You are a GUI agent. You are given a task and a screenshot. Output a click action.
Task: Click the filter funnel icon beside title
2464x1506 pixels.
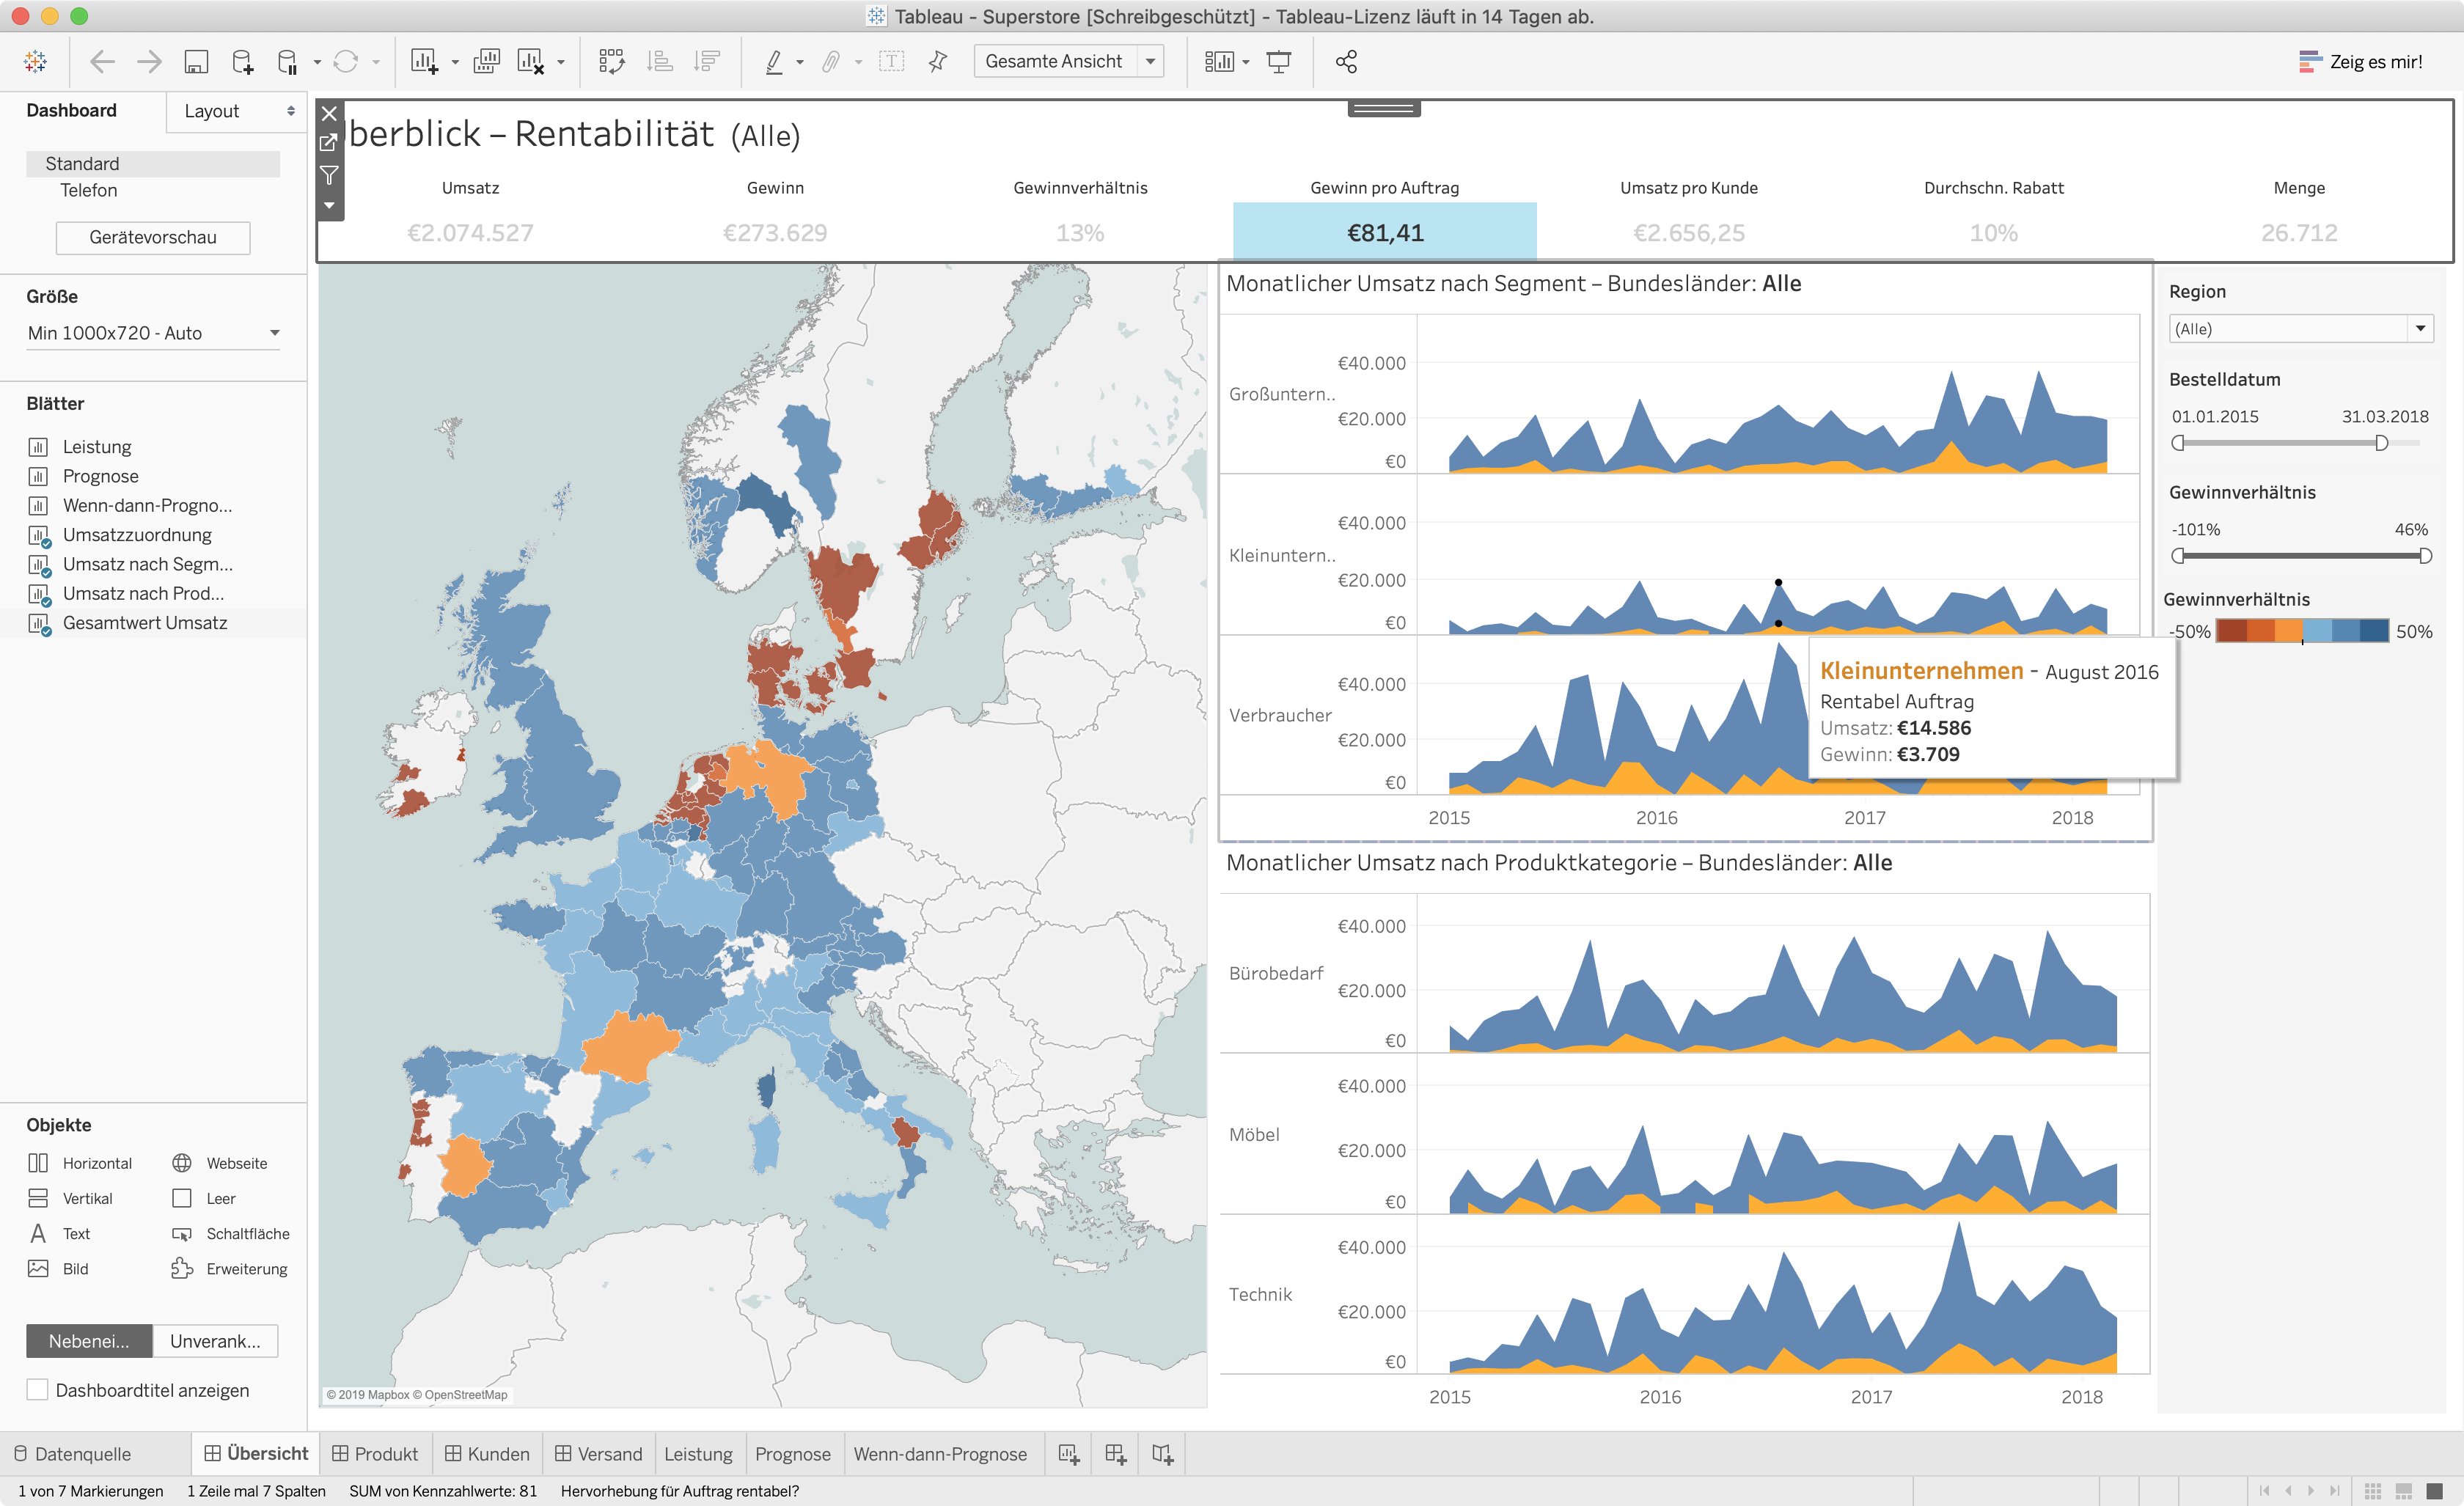(x=329, y=175)
